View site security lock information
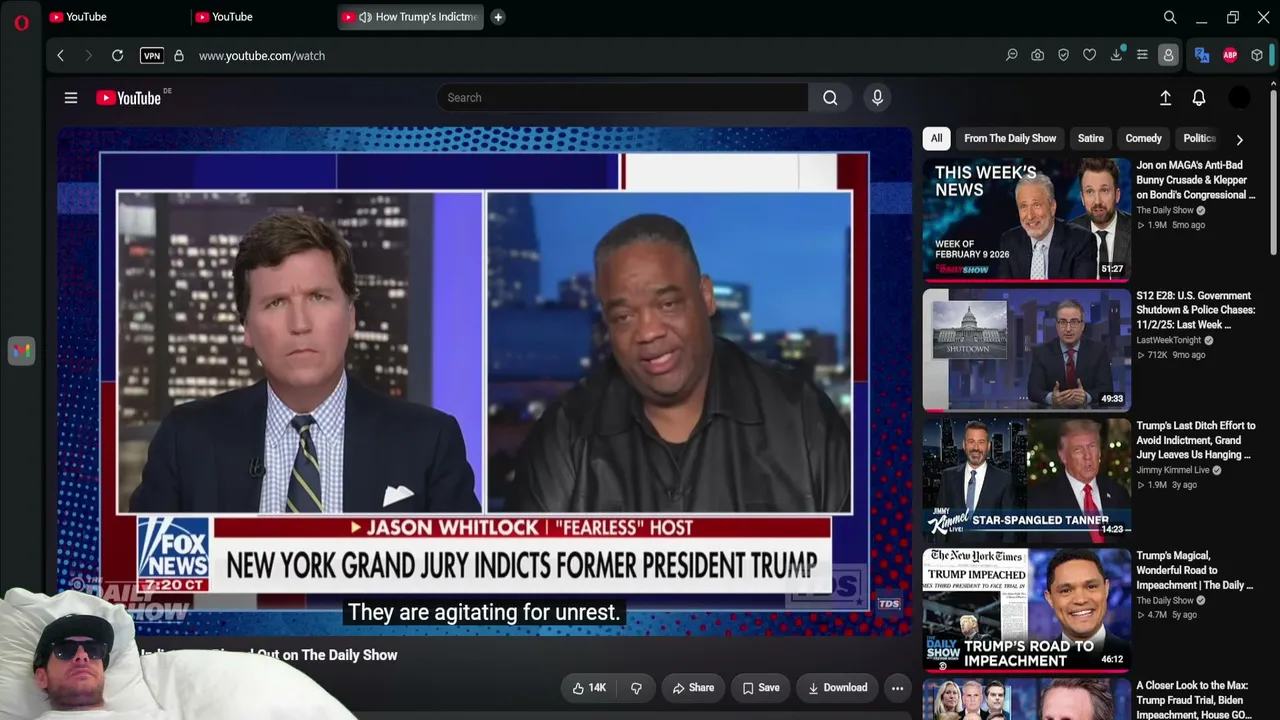Viewport: 1280px width, 720px height. [x=179, y=56]
